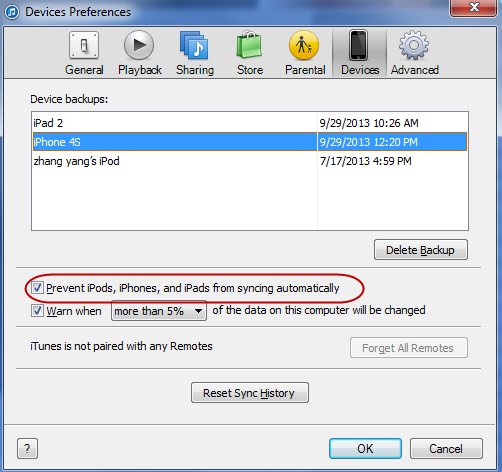Click the Reset Sync History button
Viewport: 502px width, 472px height.
250,393
